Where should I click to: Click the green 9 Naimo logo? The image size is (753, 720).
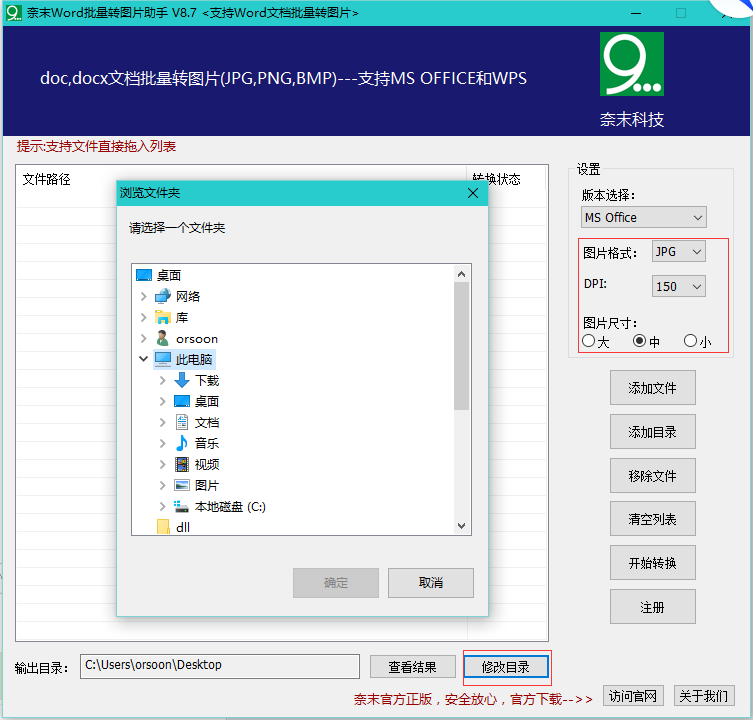point(632,64)
